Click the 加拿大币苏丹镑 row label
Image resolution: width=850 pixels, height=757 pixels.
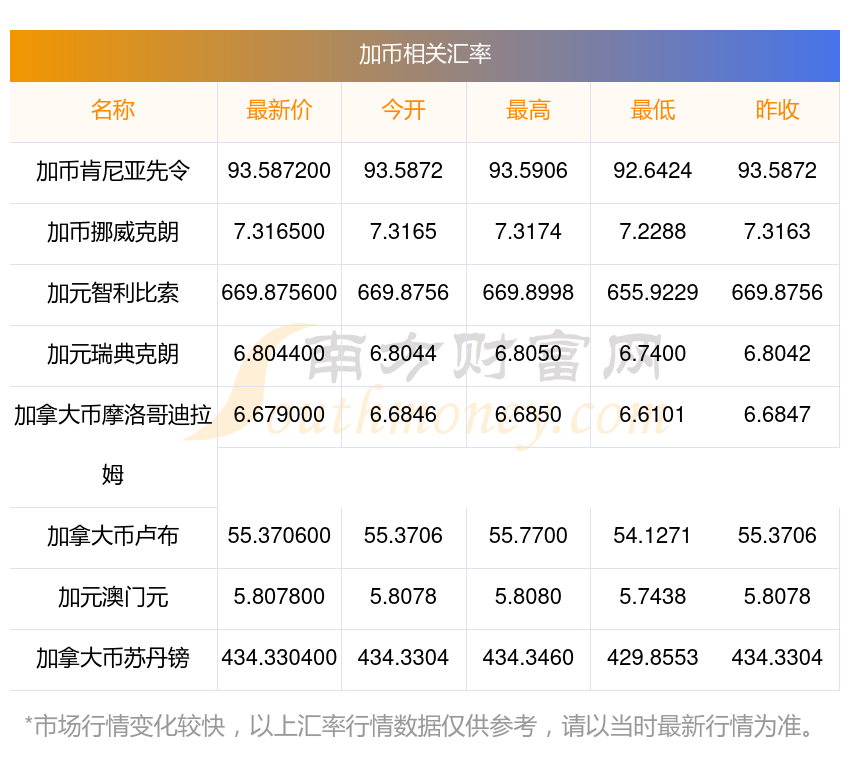coord(113,658)
